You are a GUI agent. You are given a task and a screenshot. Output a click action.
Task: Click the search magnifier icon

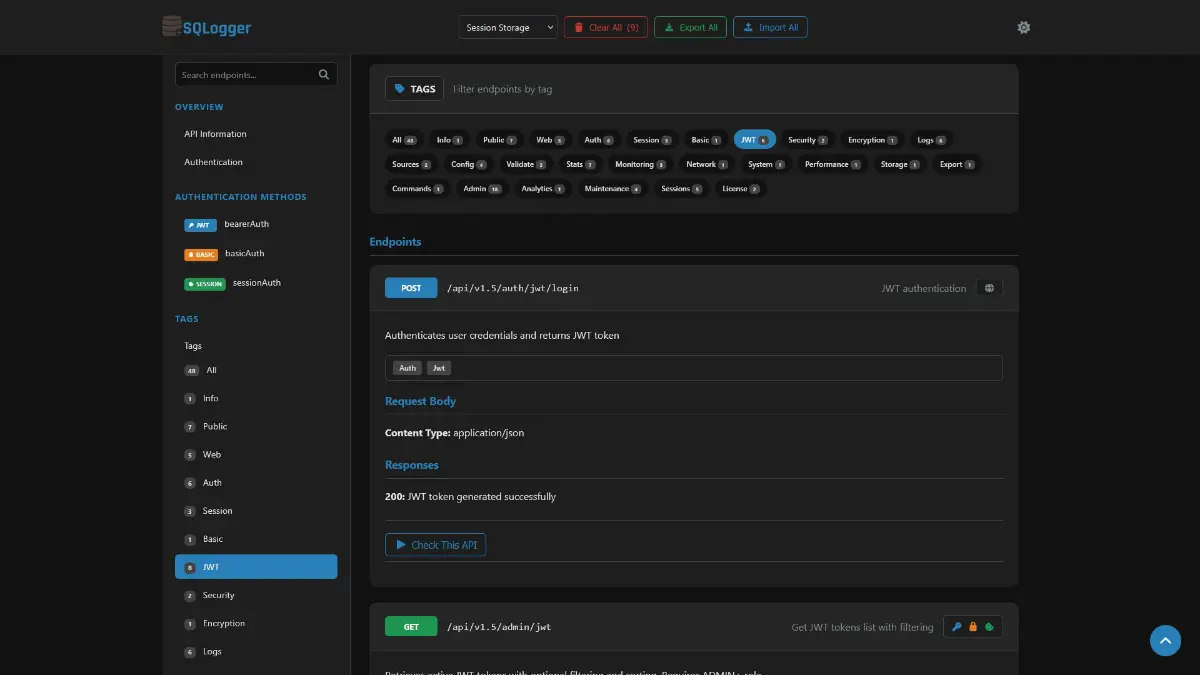tap(324, 75)
